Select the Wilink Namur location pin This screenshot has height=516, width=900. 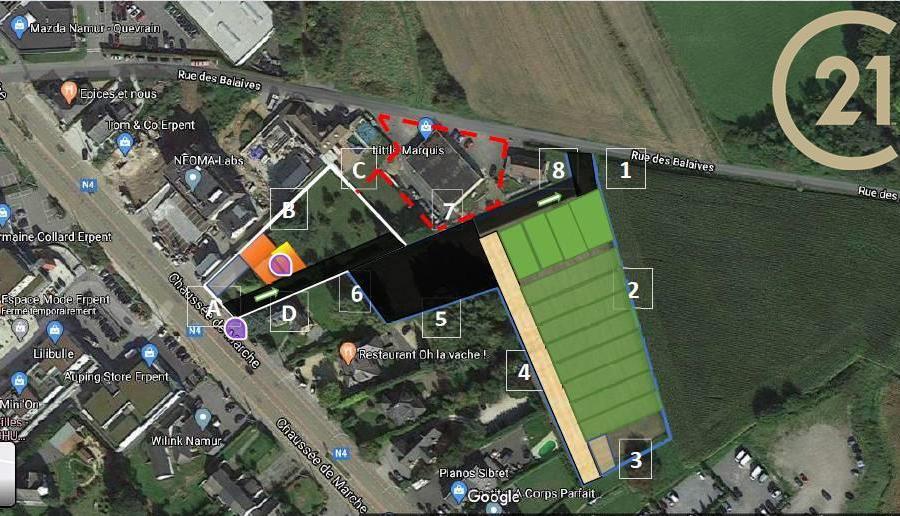click(203, 418)
